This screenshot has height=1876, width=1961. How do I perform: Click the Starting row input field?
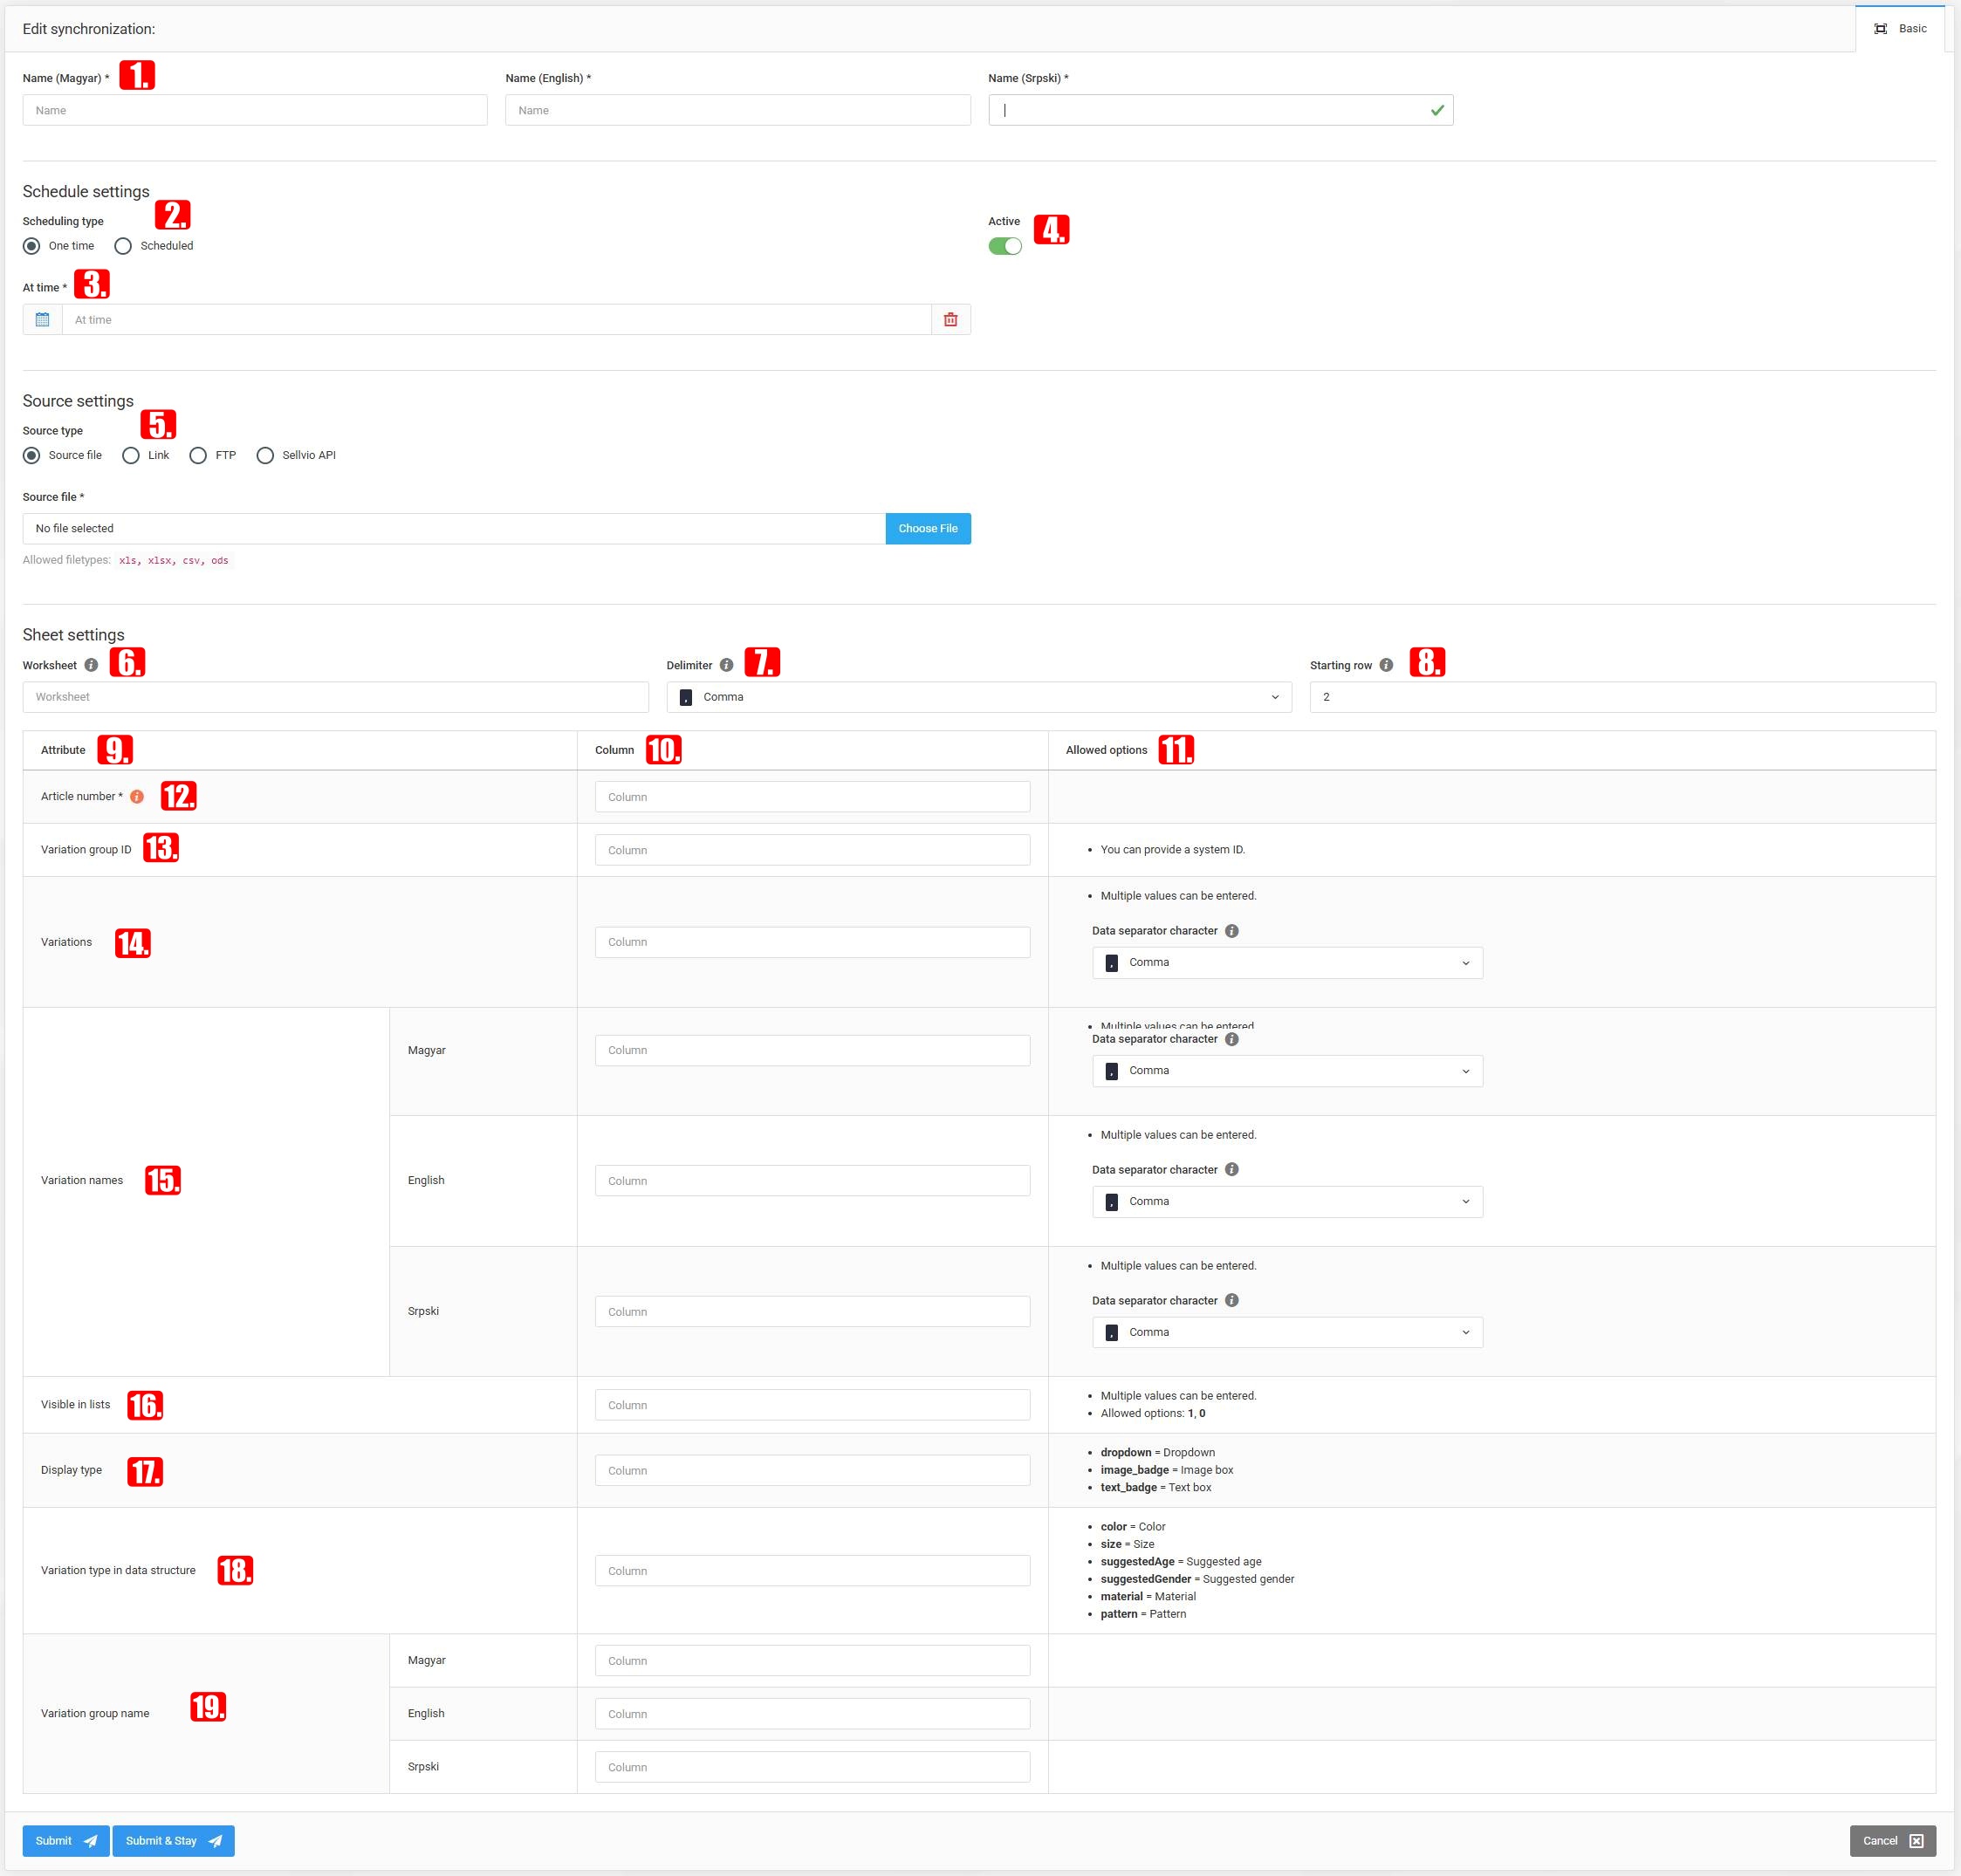pyautogui.click(x=1623, y=697)
